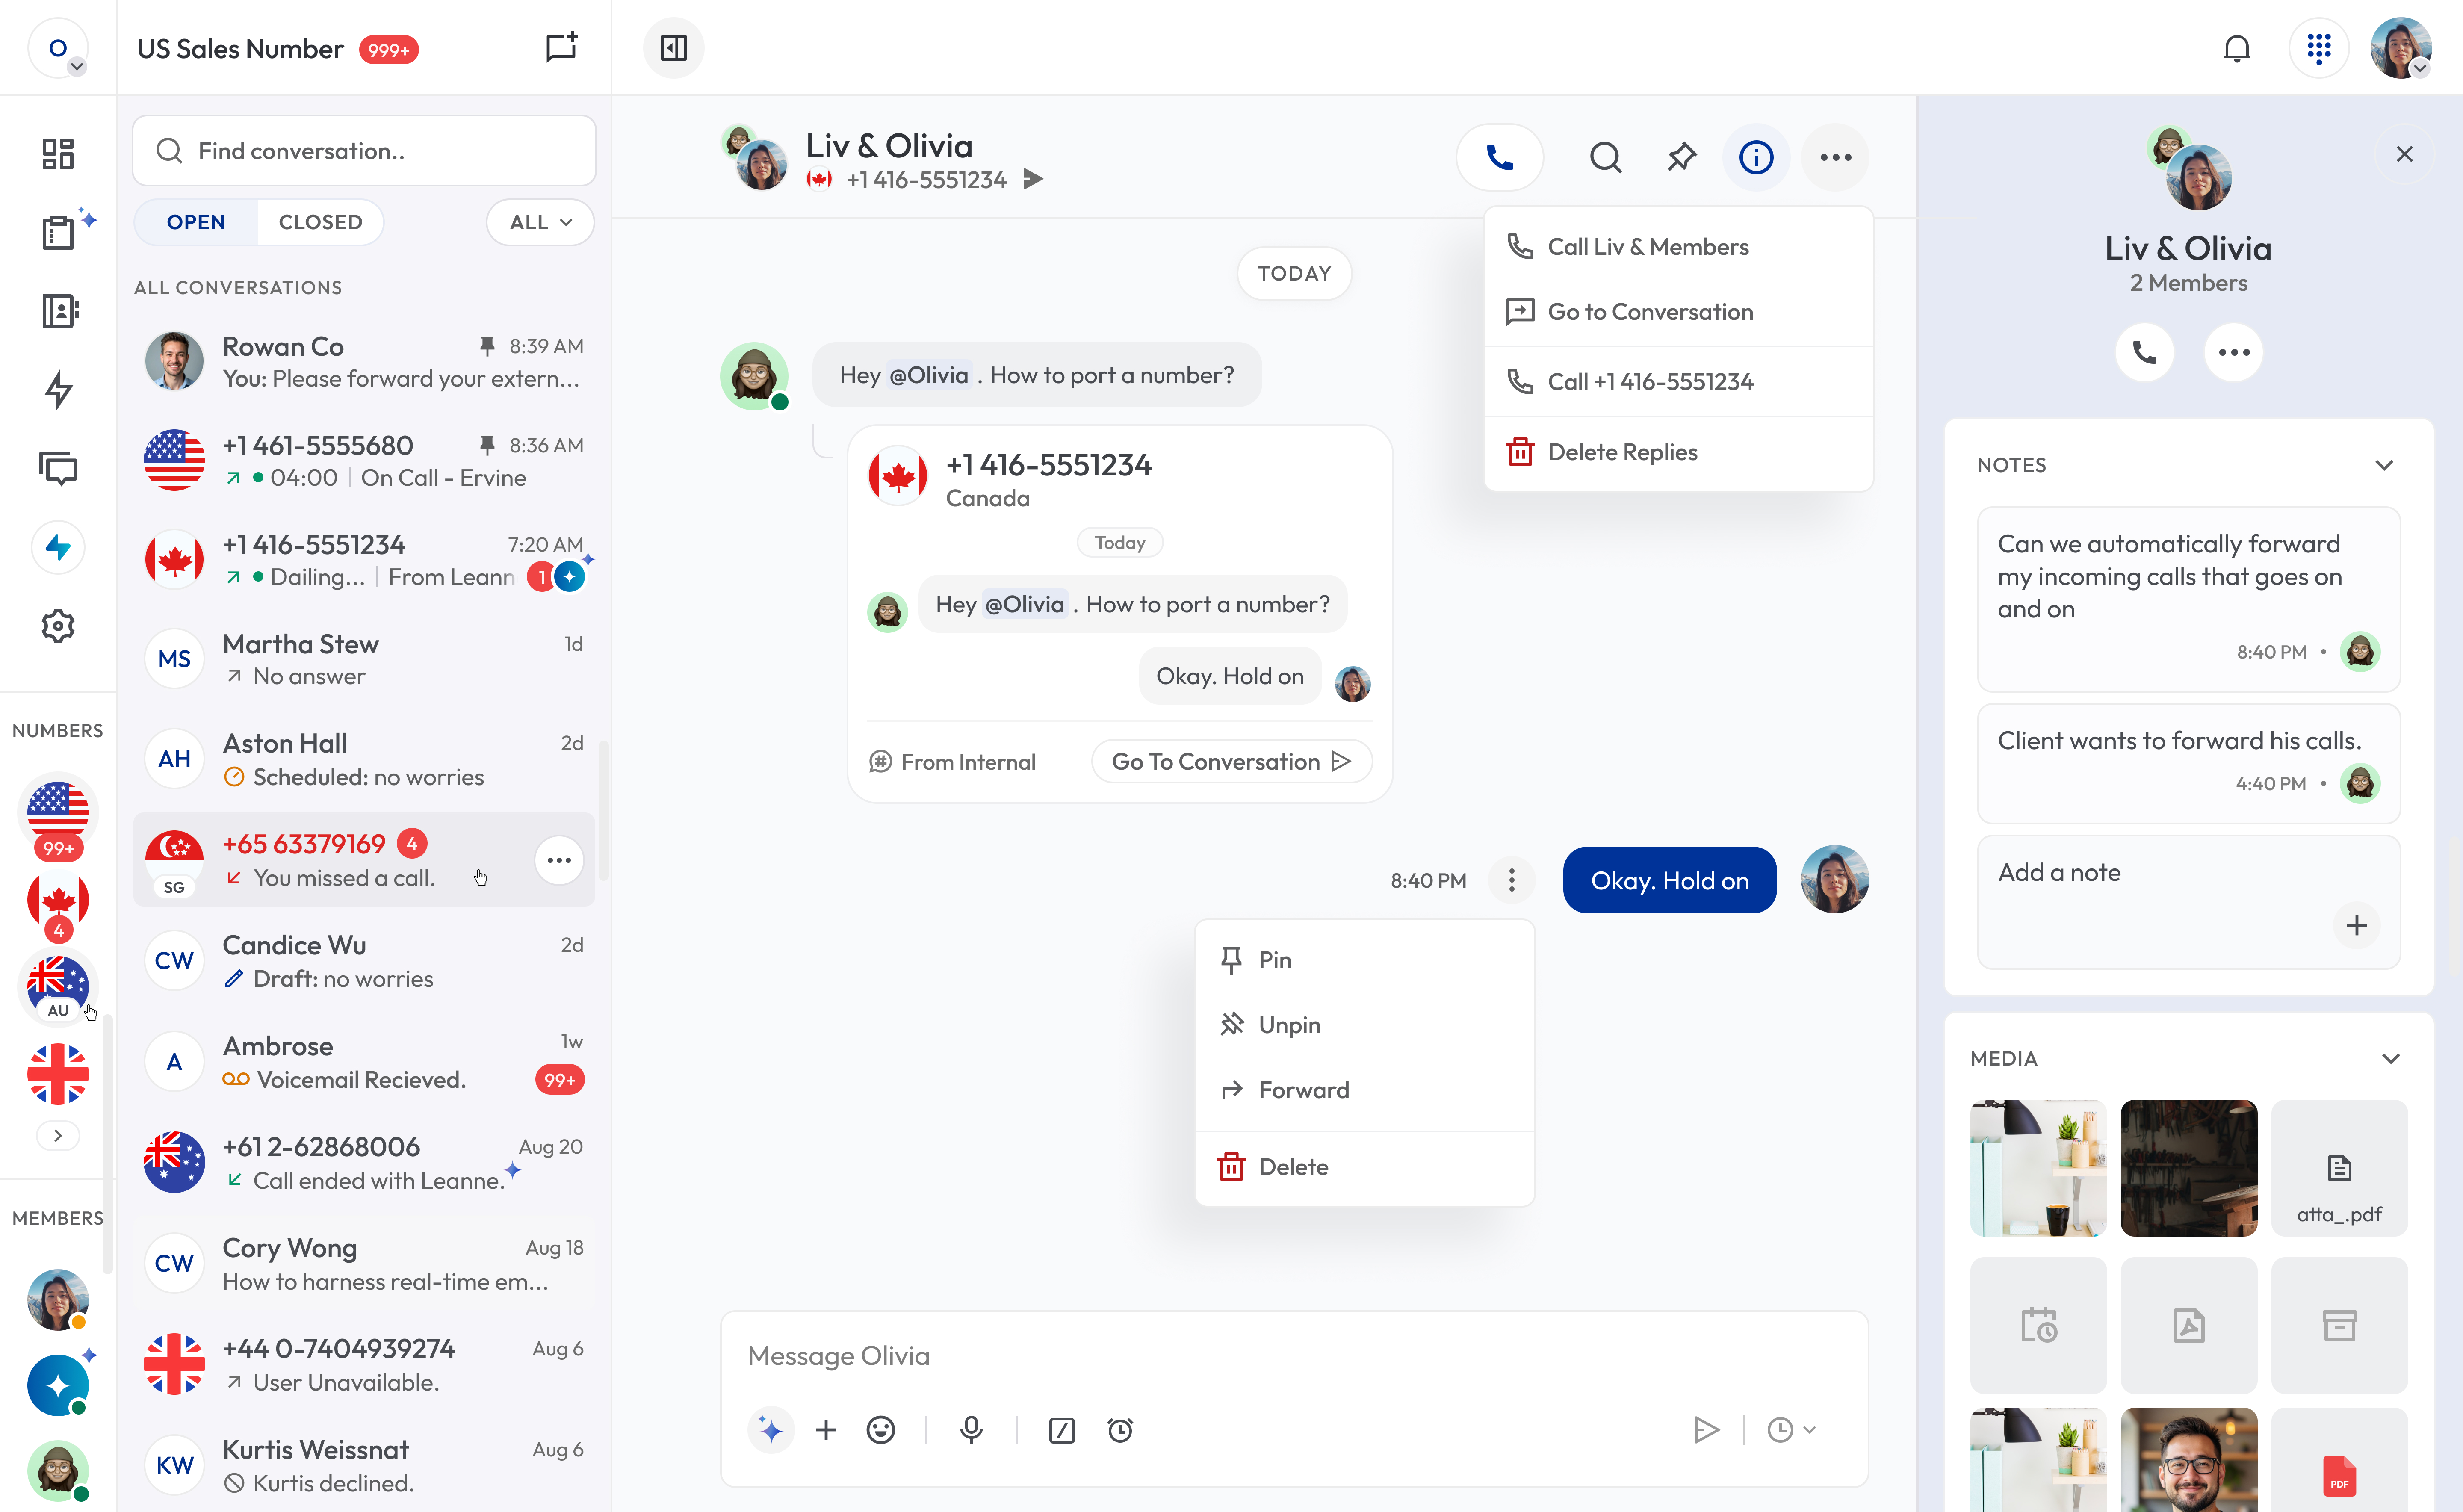Choose Forward in message context menu
The height and width of the screenshot is (1512, 2463).
pyautogui.click(x=1364, y=1090)
